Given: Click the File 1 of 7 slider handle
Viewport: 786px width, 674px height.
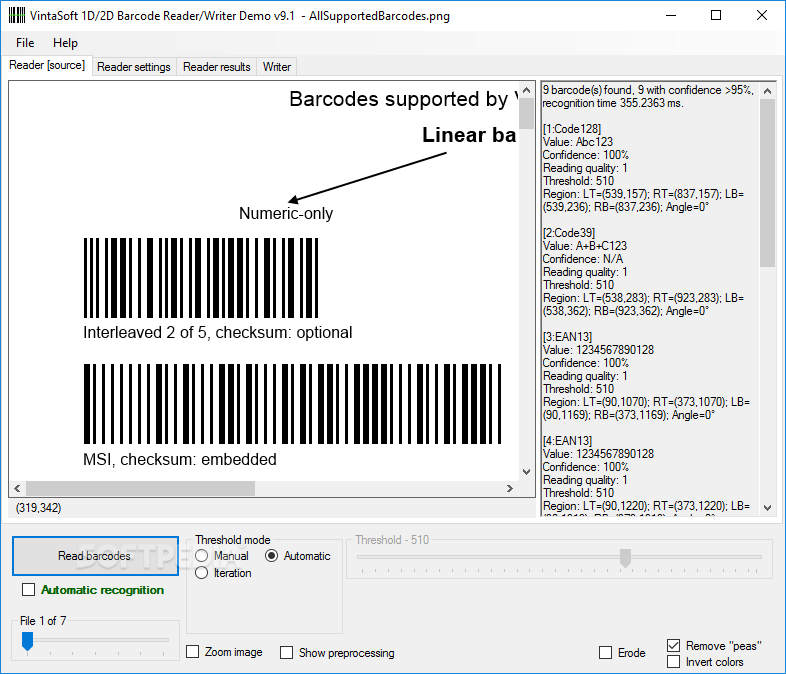Looking at the screenshot, I should coord(28,641).
